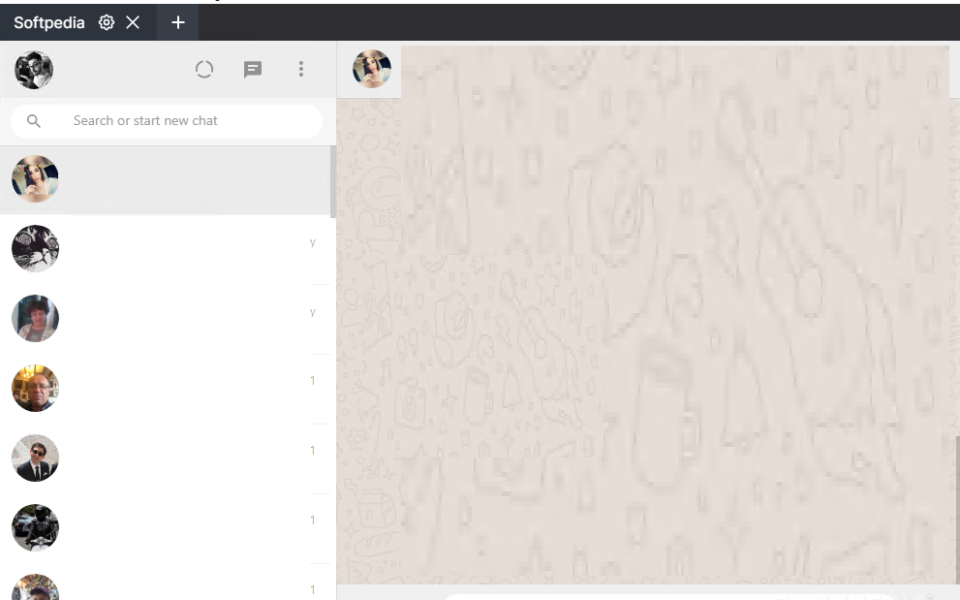Image resolution: width=960 pixels, height=600 pixels.
Task: Open the chat with the motorcycle rider avatar
Action: (x=35, y=528)
